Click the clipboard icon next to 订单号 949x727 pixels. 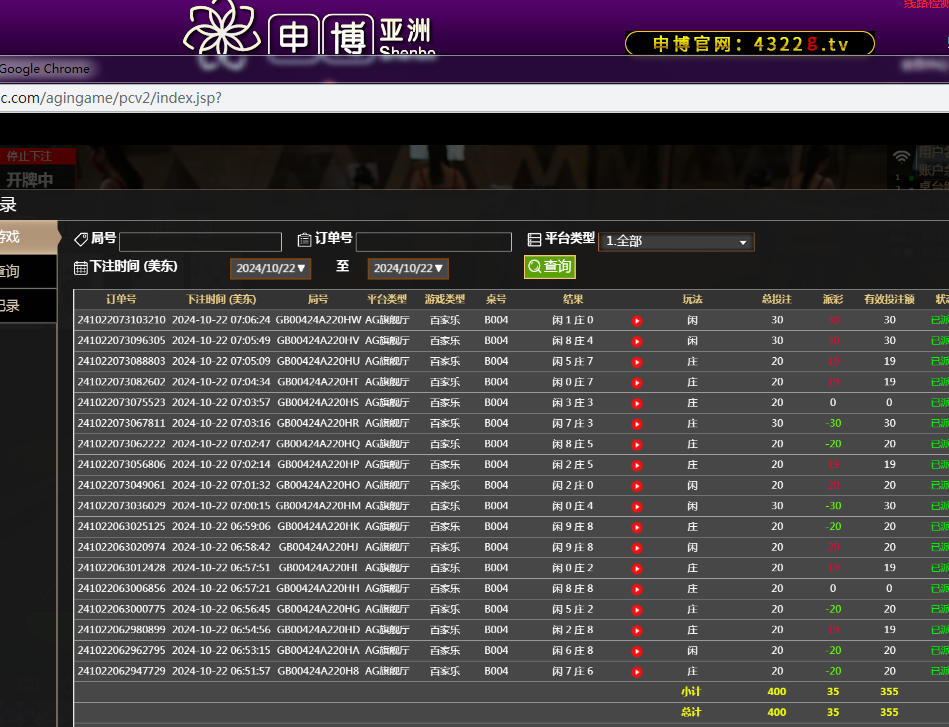[305, 240]
